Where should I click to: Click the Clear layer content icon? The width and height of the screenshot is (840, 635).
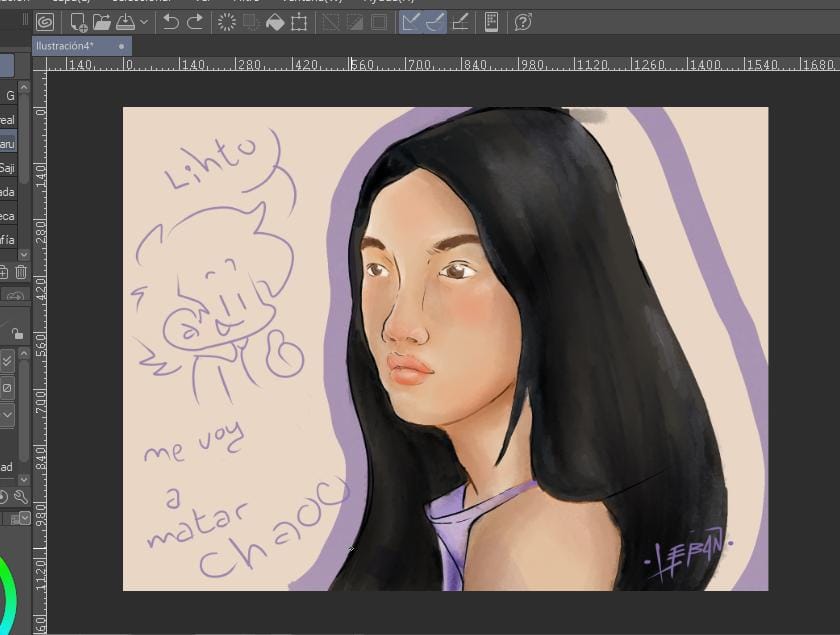(x=227, y=23)
